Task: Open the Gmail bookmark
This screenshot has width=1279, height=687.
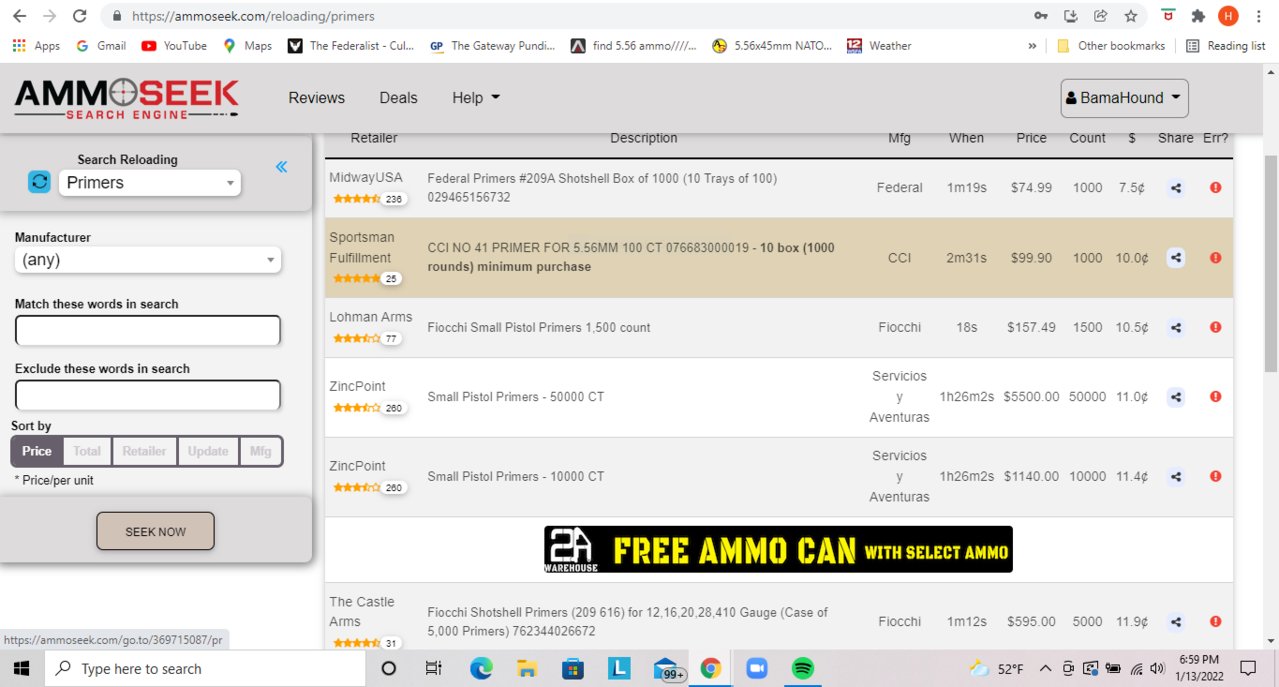Action: [100, 46]
